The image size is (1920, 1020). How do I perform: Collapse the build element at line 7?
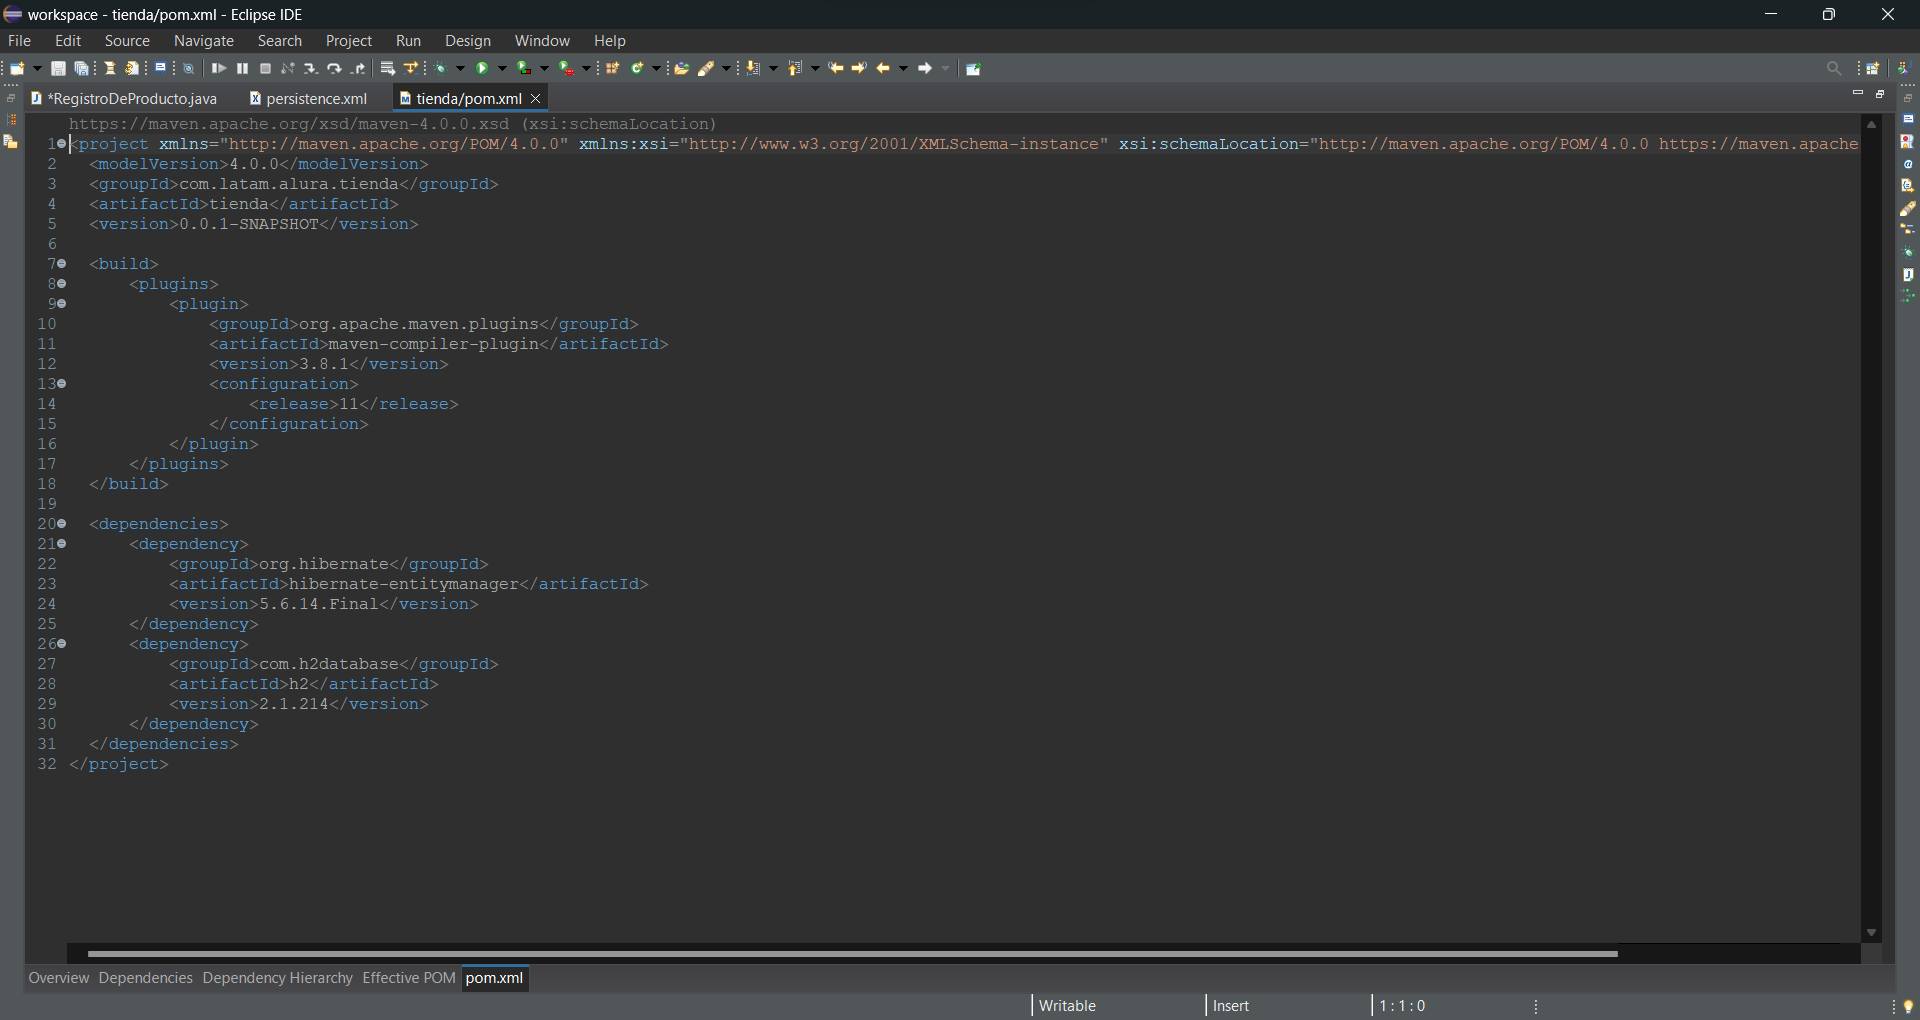pyautogui.click(x=62, y=264)
